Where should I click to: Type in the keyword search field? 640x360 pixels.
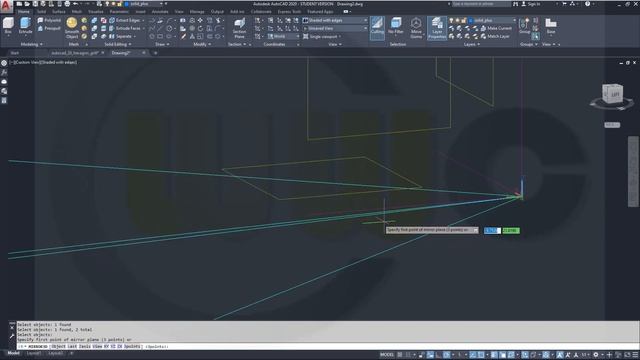point(481,4)
